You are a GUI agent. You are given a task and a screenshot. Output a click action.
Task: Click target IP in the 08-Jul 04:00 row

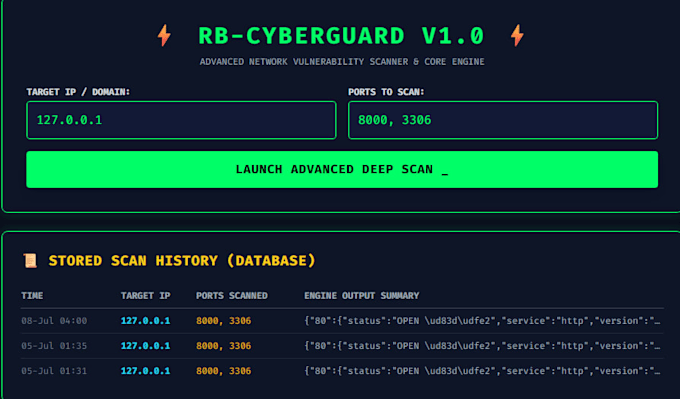click(x=145, y=321)
